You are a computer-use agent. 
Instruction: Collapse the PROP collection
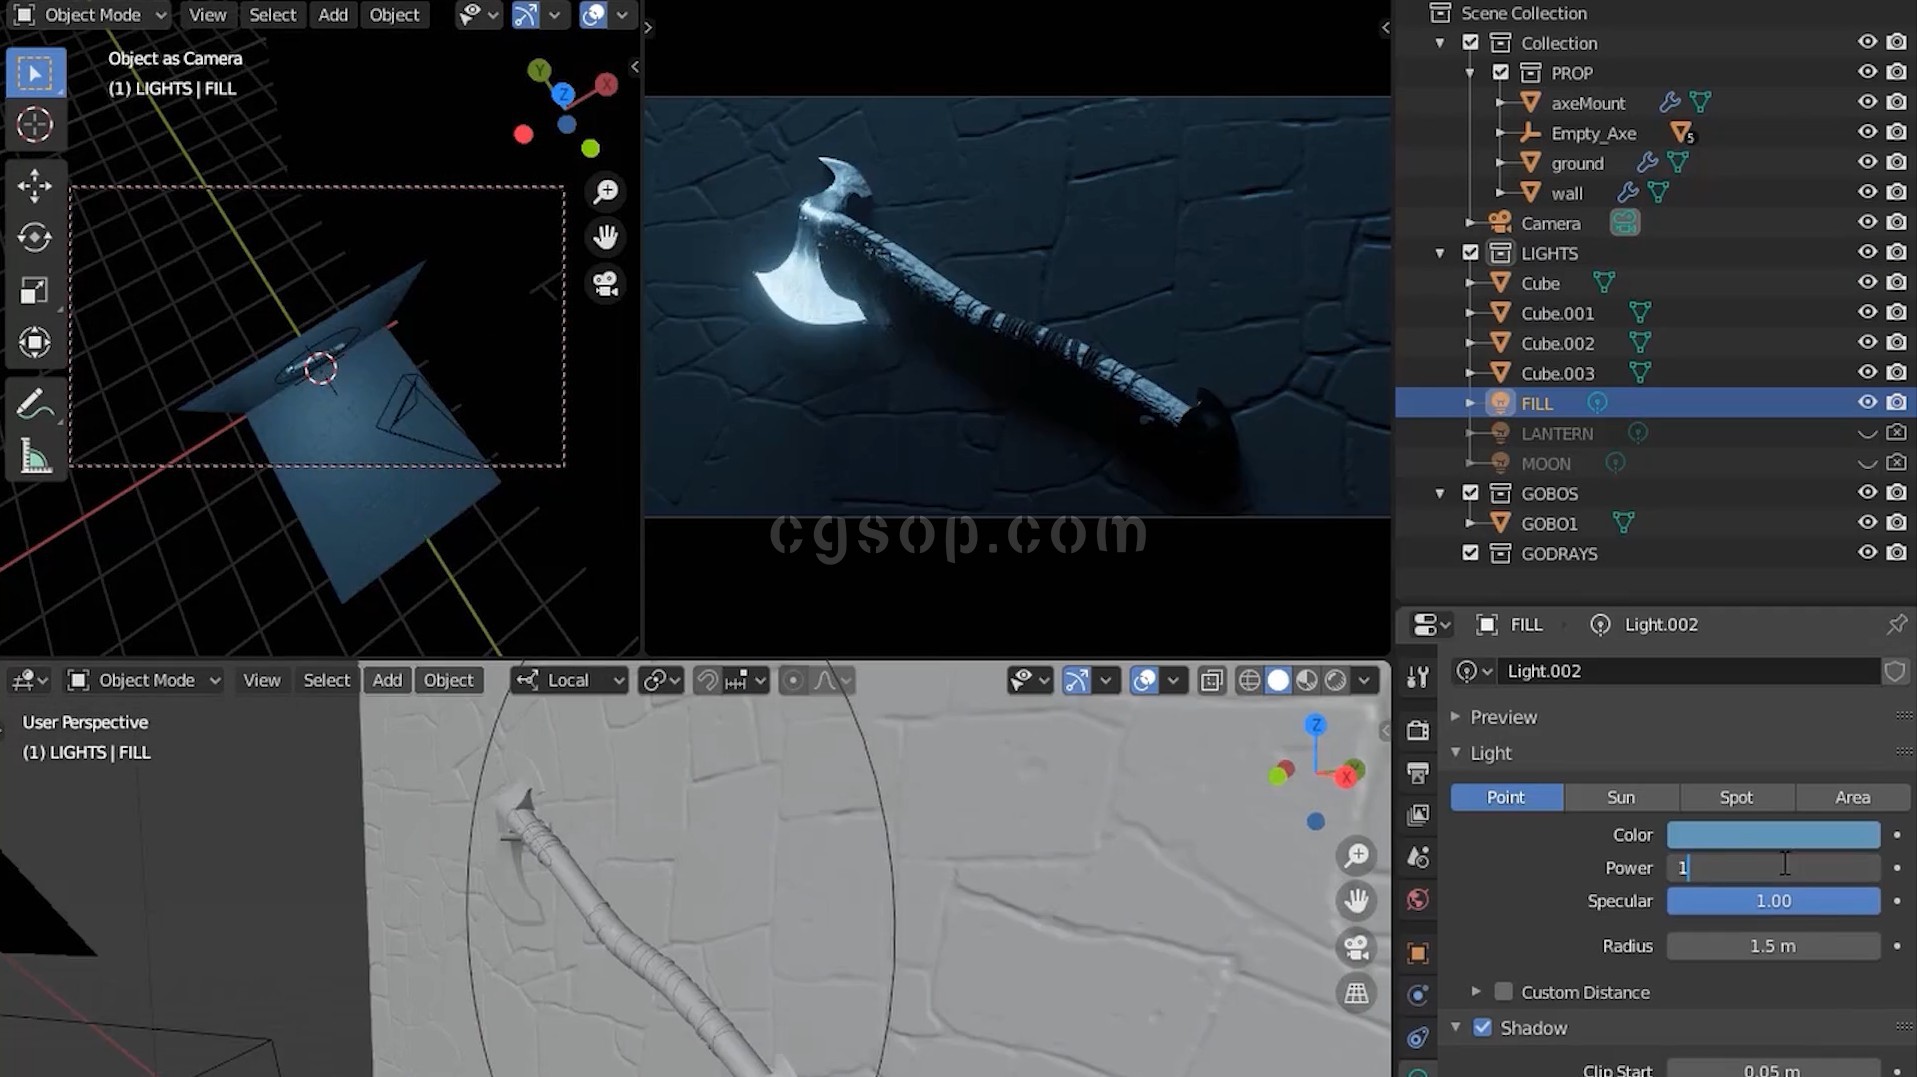point(1470,73)
